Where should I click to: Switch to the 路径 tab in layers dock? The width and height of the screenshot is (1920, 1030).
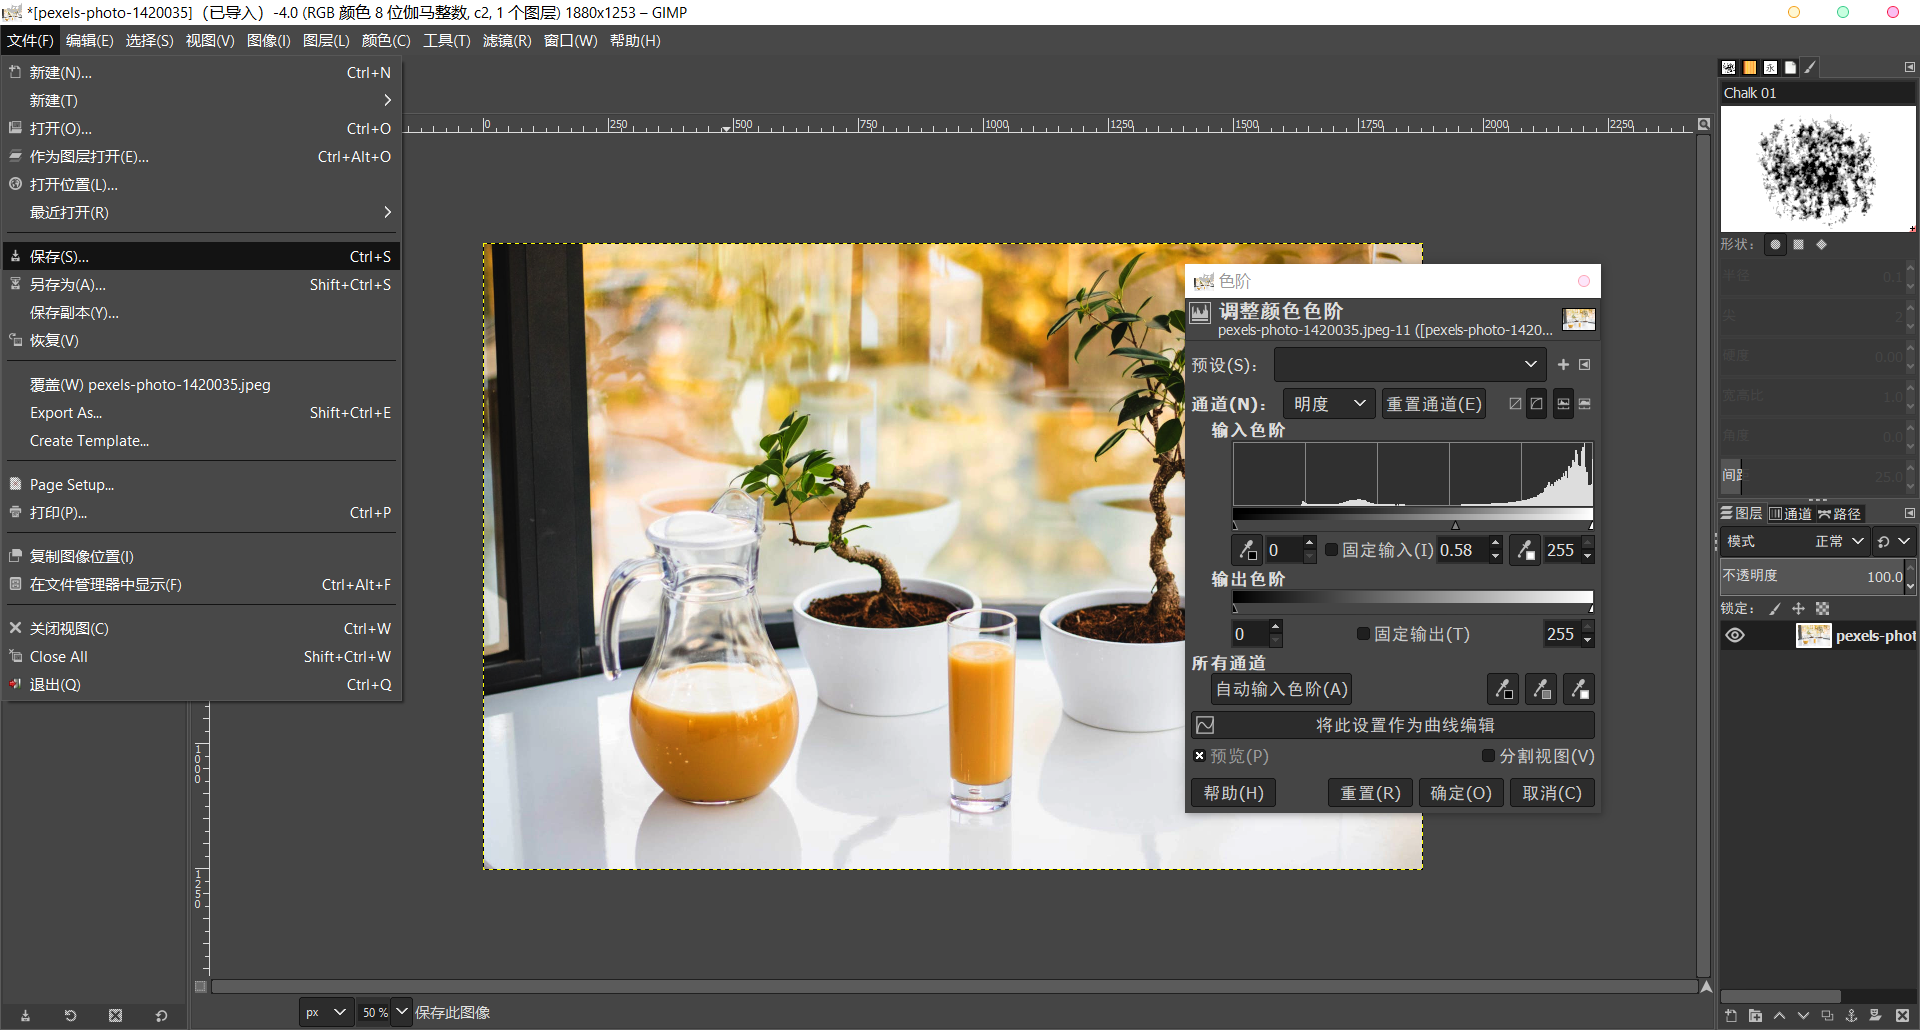pos(1840,513)
